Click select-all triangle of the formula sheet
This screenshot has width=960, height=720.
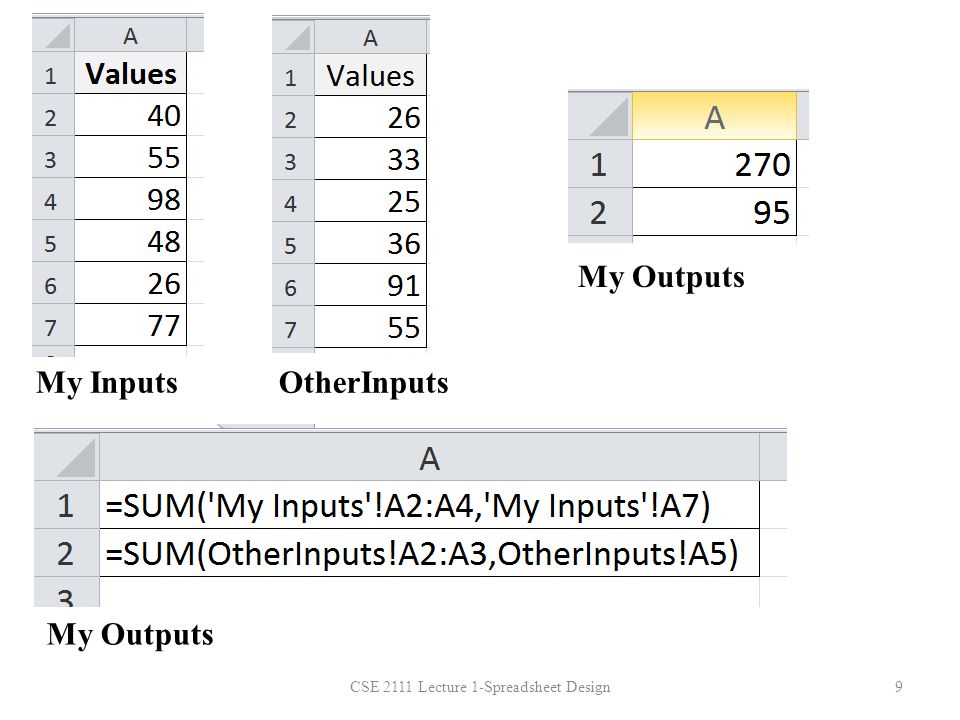67,457
